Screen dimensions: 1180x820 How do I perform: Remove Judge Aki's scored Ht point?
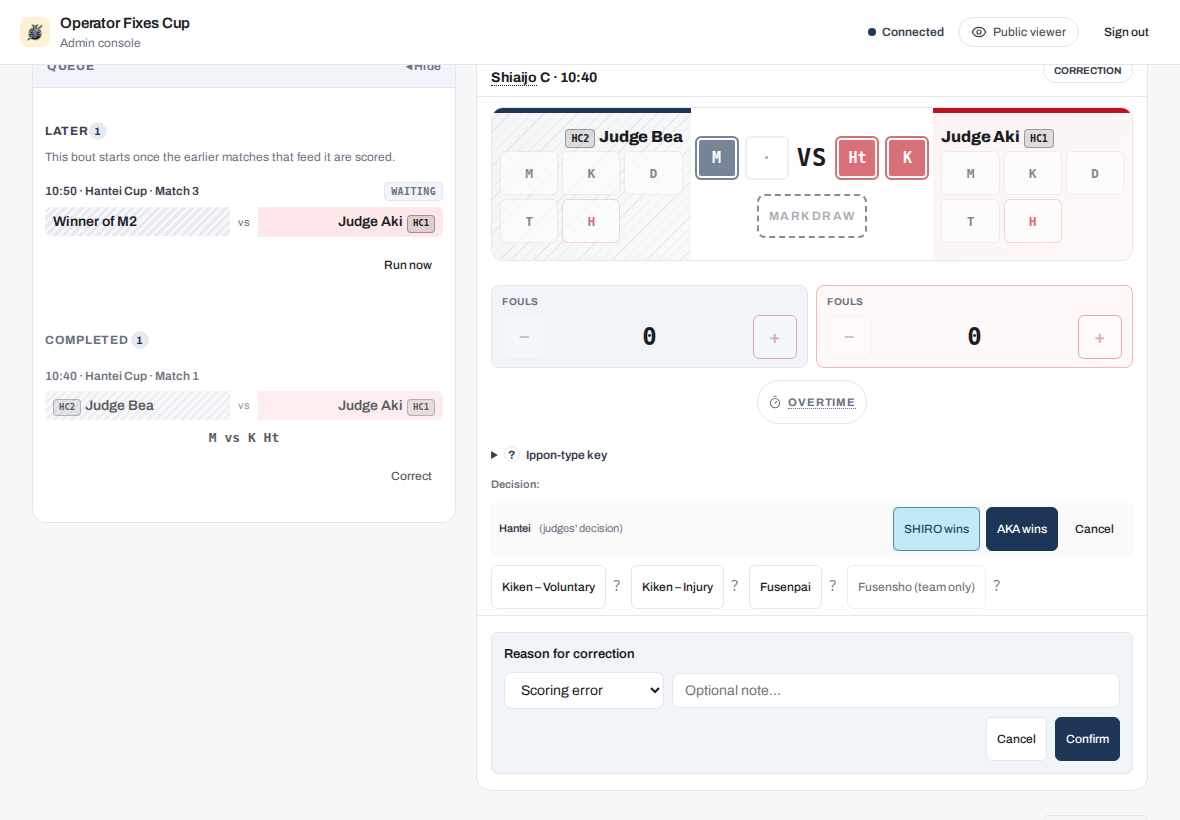(x=857, y=158)
